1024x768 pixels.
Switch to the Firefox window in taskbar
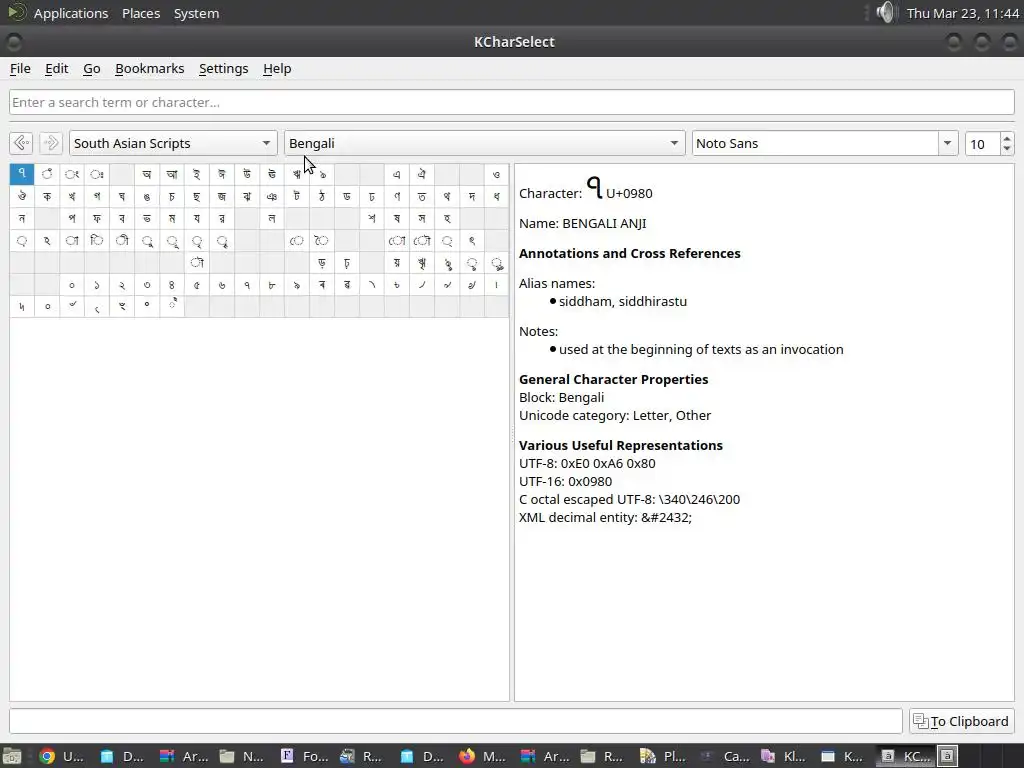[x=481, y=756]
